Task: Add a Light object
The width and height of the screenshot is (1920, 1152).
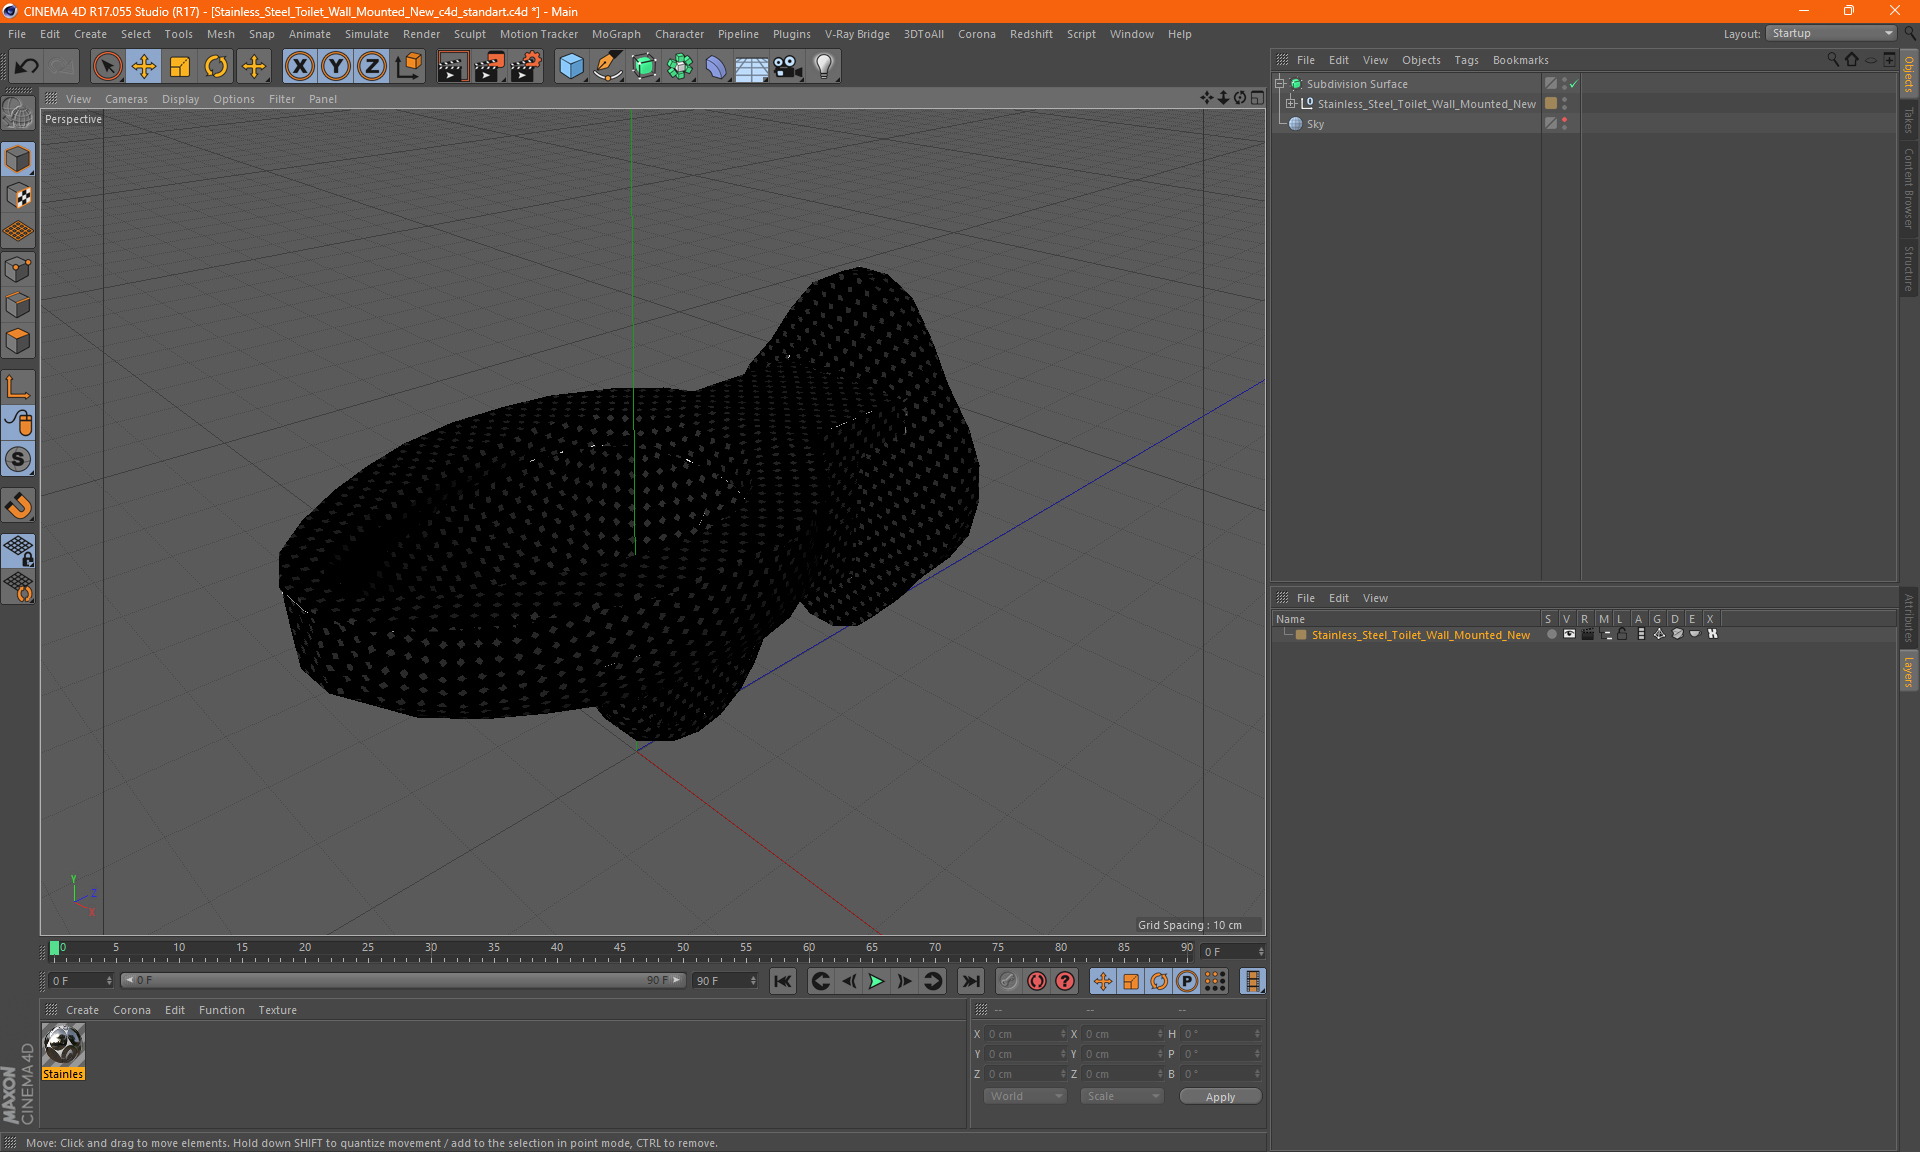Action: click(x=824, y=66)
